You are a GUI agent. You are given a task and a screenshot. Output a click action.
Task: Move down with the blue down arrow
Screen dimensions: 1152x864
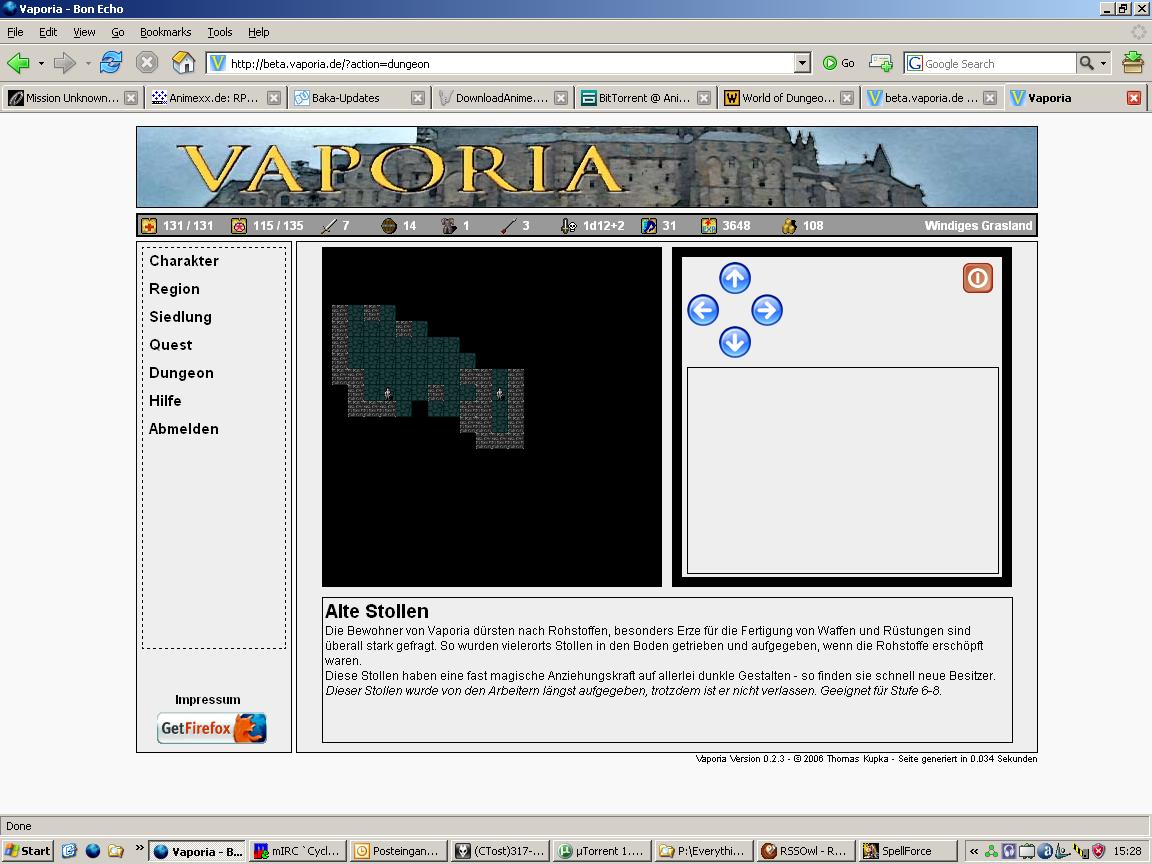[x=735, y=342]
